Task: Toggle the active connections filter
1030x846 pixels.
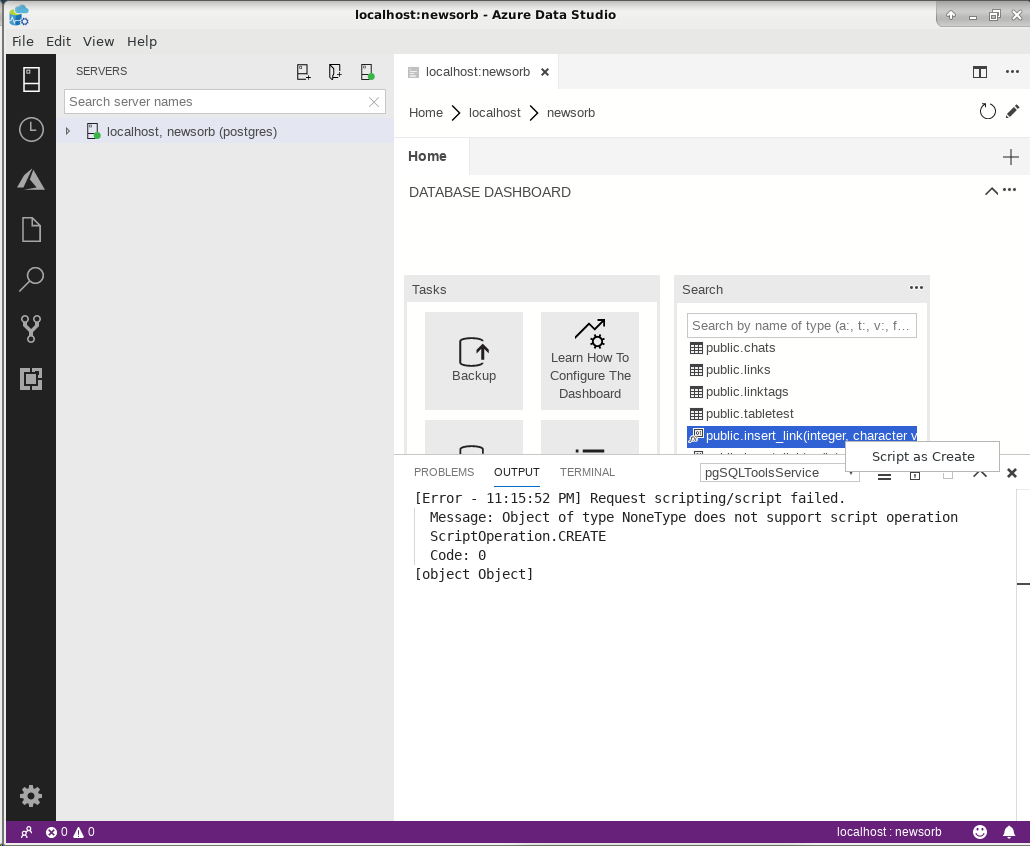Action: [x=367, y=71]
